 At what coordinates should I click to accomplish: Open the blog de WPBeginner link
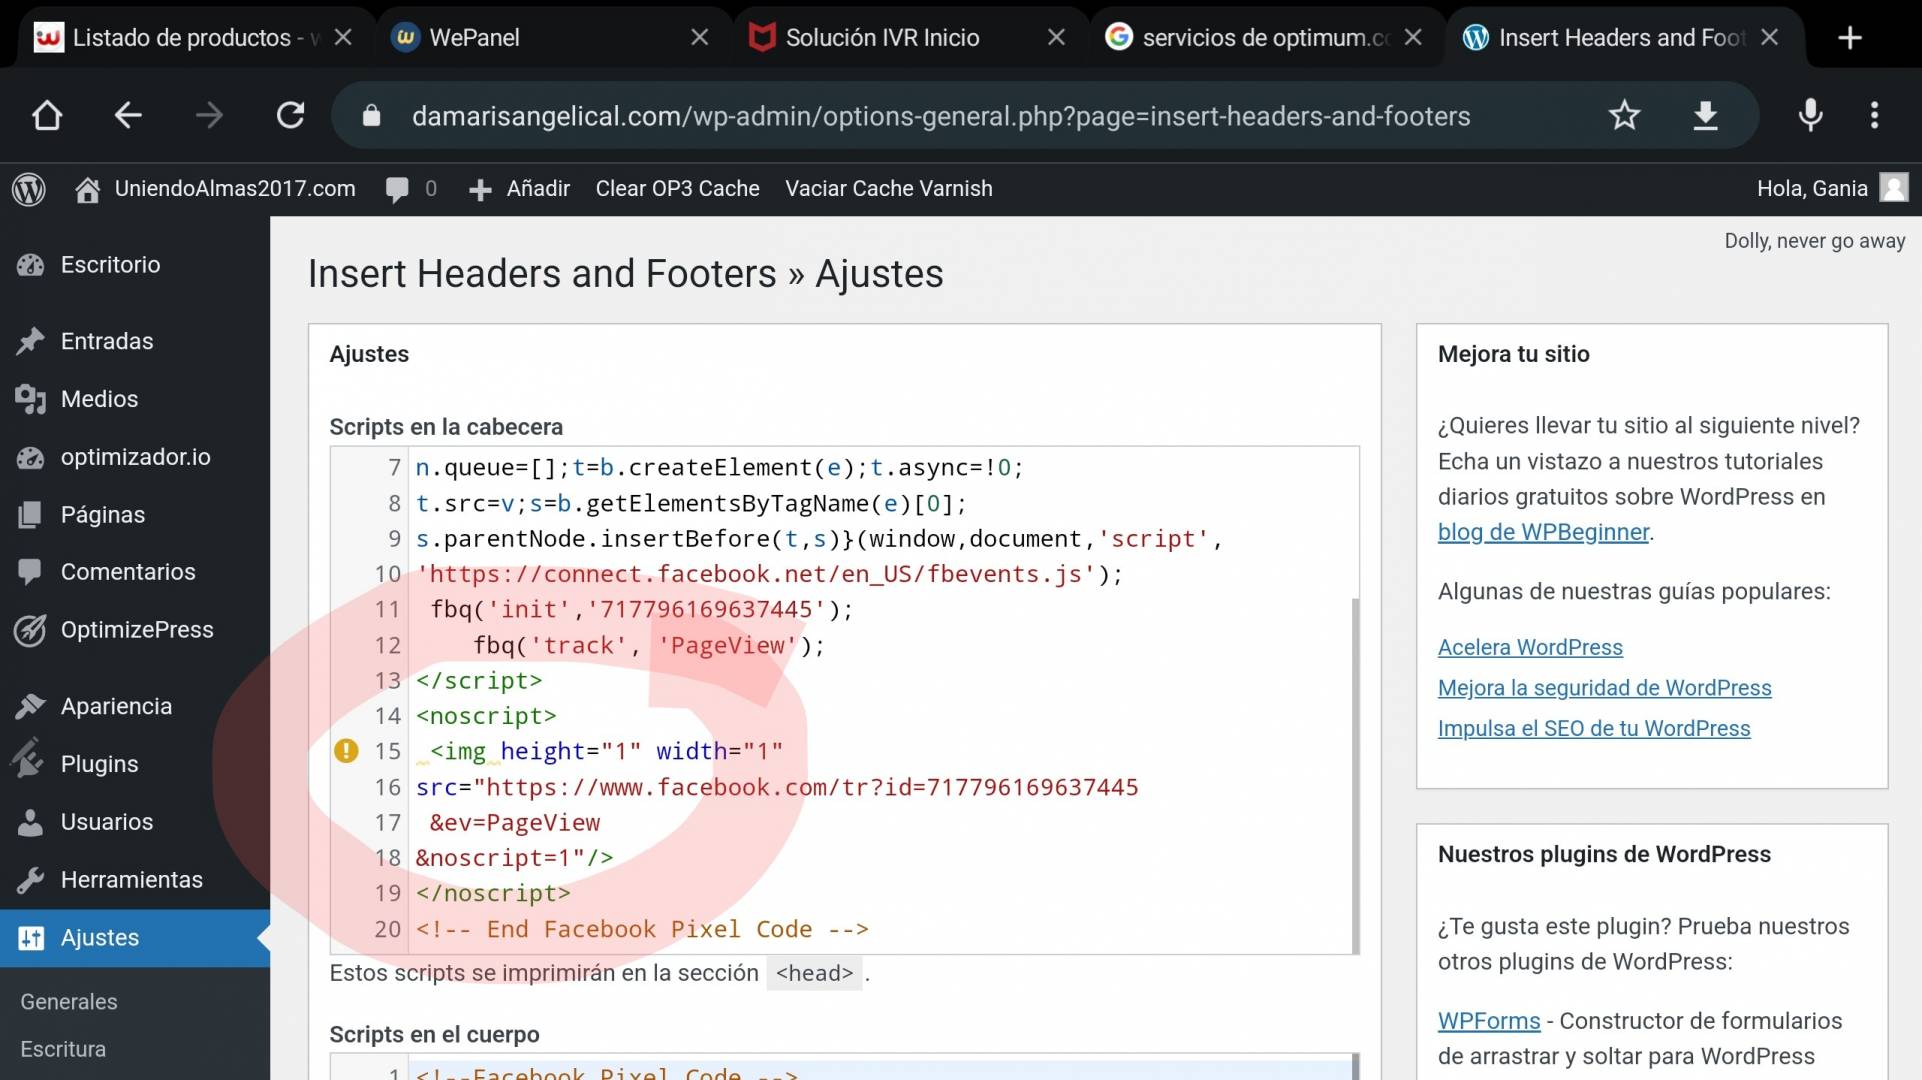[1543, 532]
